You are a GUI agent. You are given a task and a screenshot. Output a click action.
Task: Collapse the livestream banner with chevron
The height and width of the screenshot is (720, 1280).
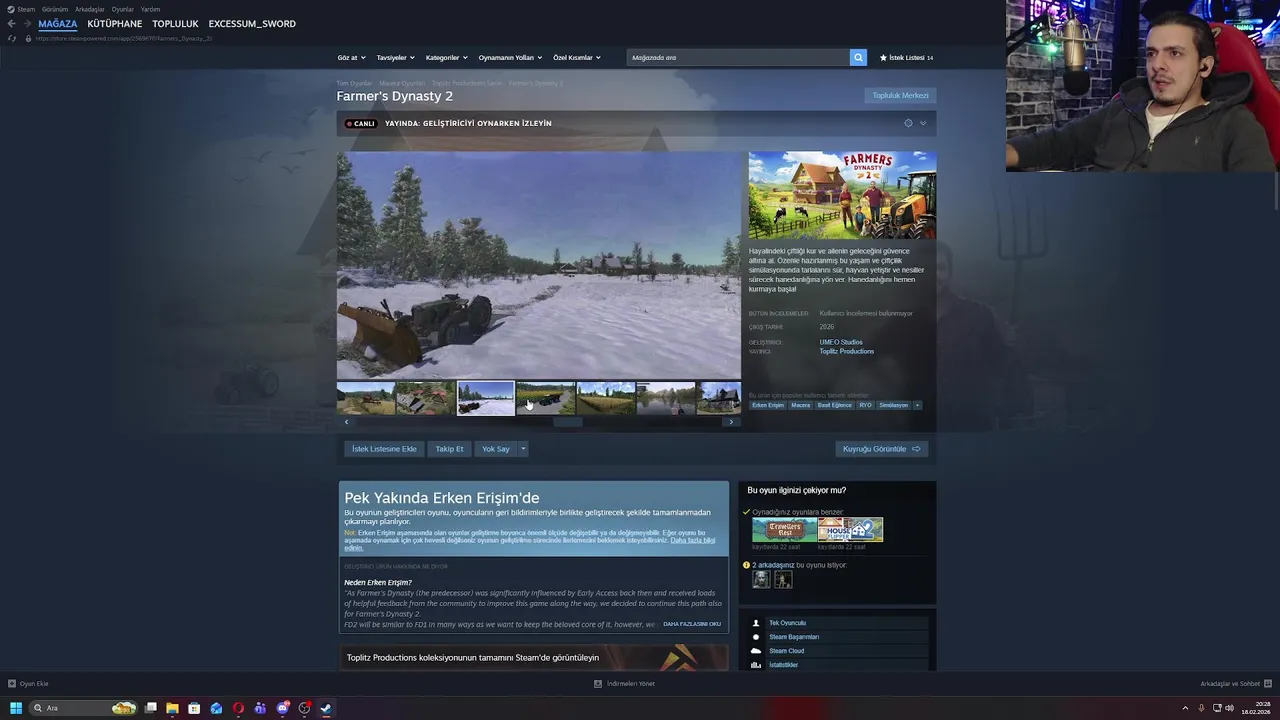(923, 123)
